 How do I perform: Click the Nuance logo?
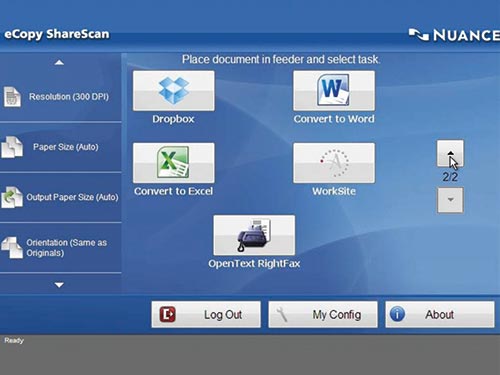pyautogui.click(x=454, y=35)
